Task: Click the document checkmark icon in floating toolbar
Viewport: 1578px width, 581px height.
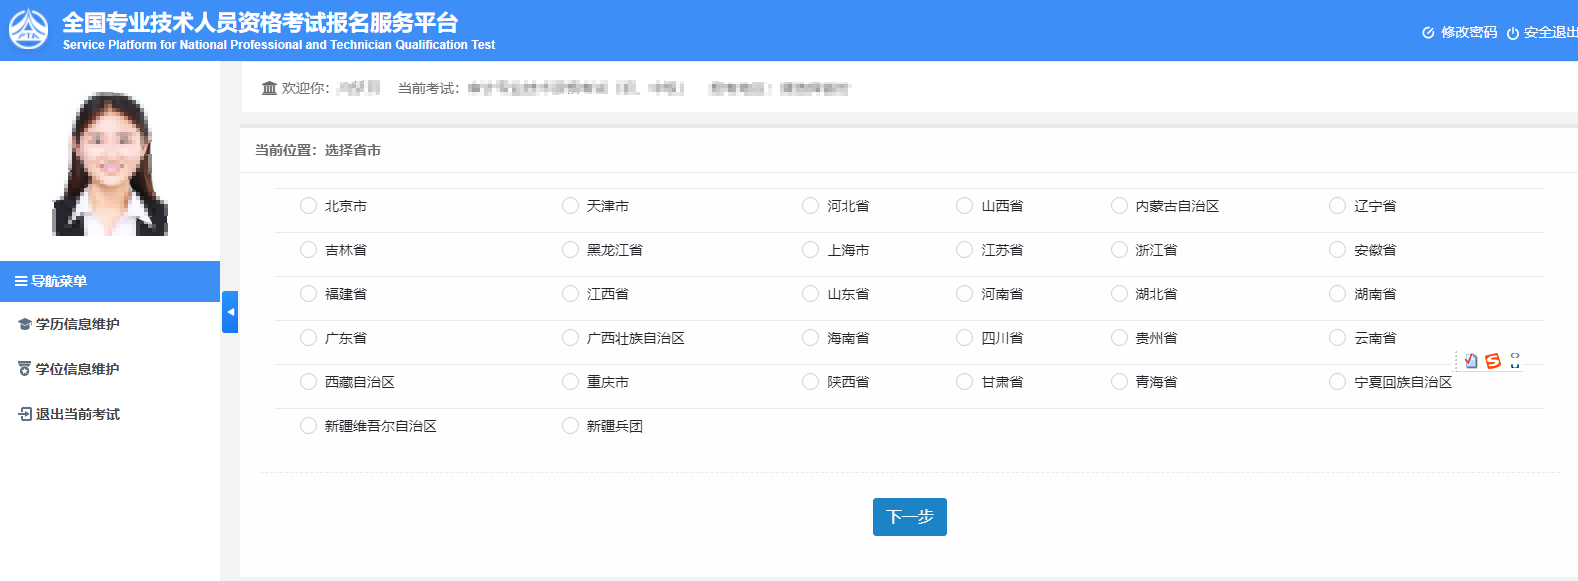Action: point(1471,361)
